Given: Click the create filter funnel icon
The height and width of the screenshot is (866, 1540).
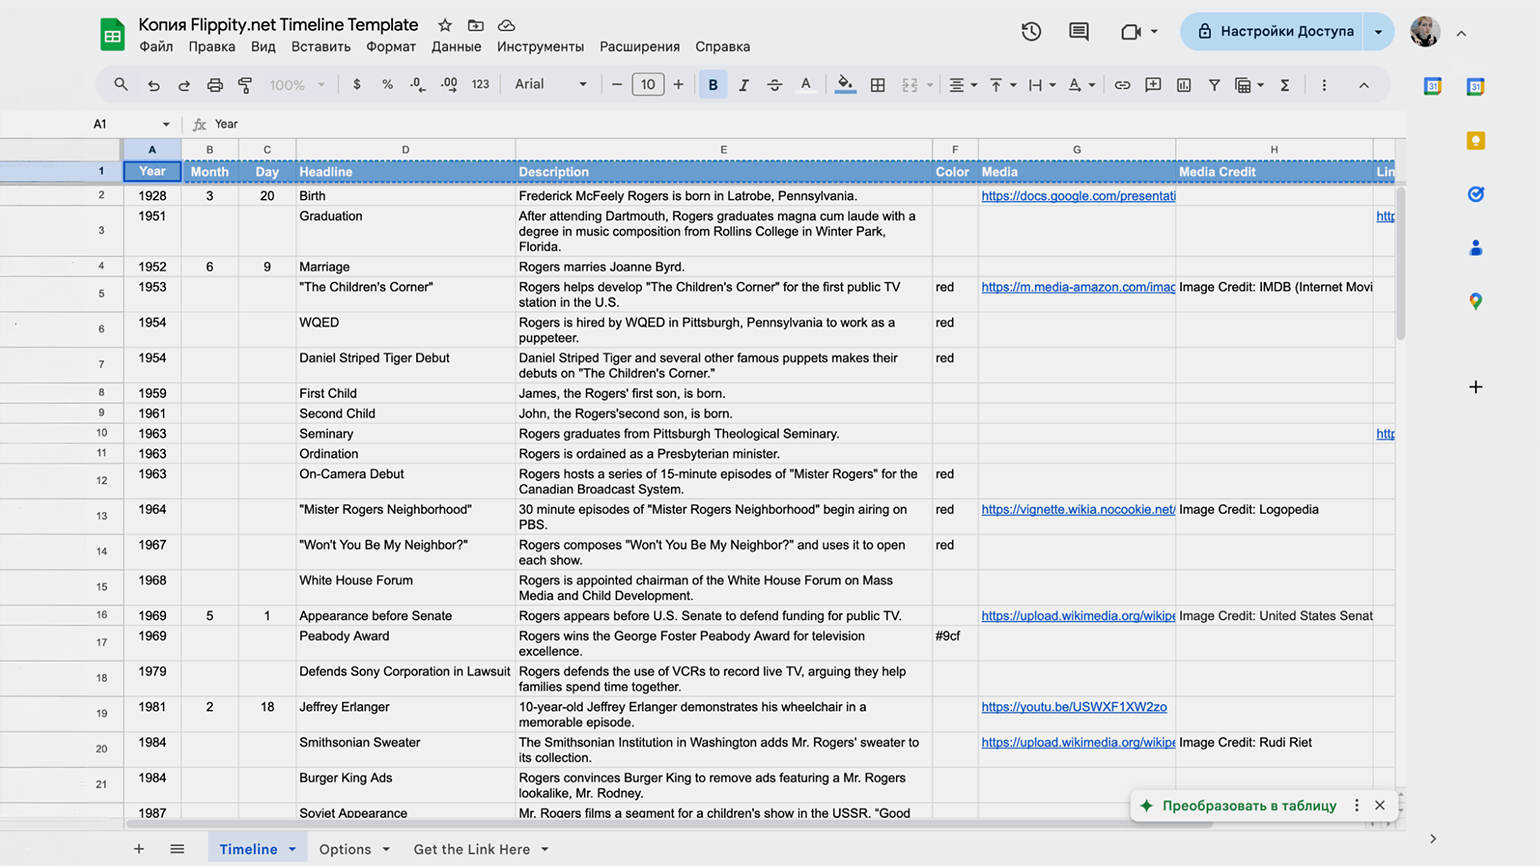Looking at the screenshot, I should point(1214,85).
